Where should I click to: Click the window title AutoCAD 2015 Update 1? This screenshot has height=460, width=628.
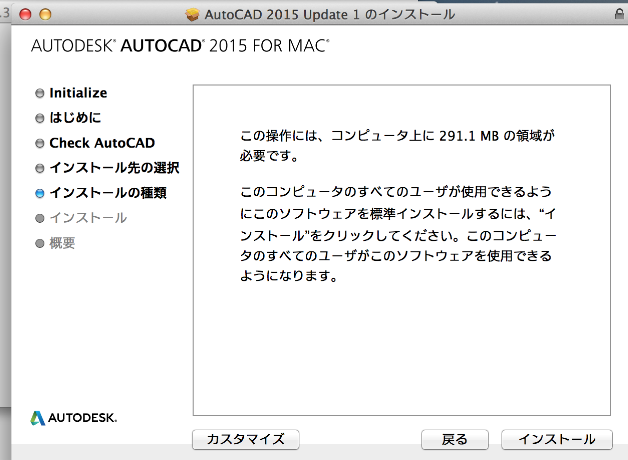coord(330,15)
